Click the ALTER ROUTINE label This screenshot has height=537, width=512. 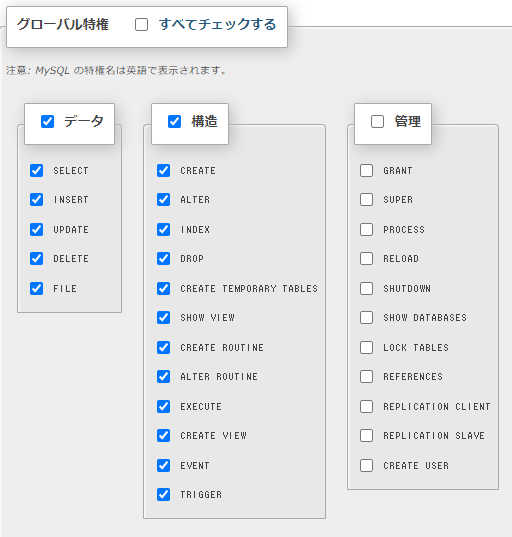tap(219, 377)
